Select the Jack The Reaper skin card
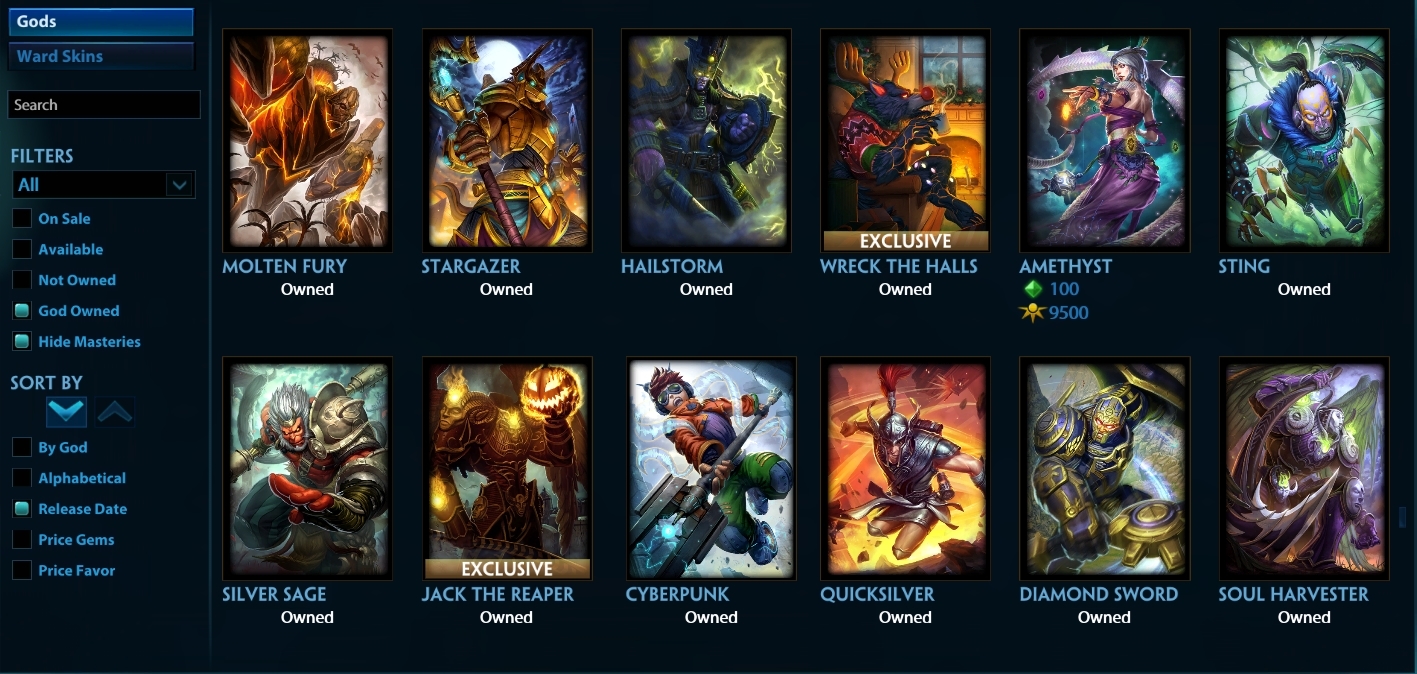Viewport: 1417px width, 674px height. tap(507, 468)
